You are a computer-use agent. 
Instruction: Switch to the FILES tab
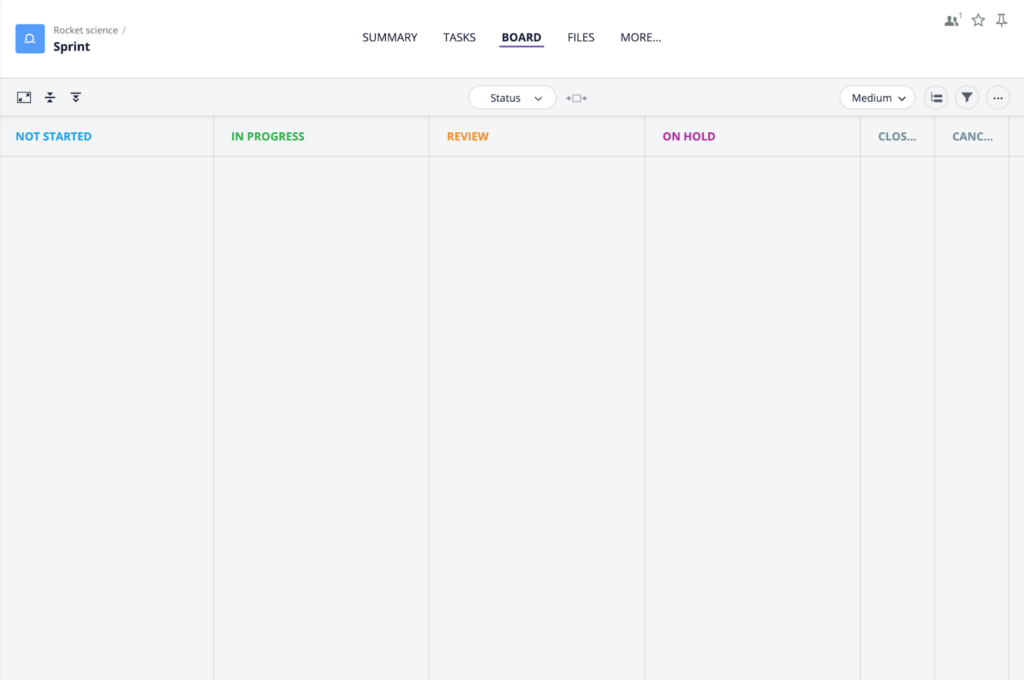[x=580, y=37]
